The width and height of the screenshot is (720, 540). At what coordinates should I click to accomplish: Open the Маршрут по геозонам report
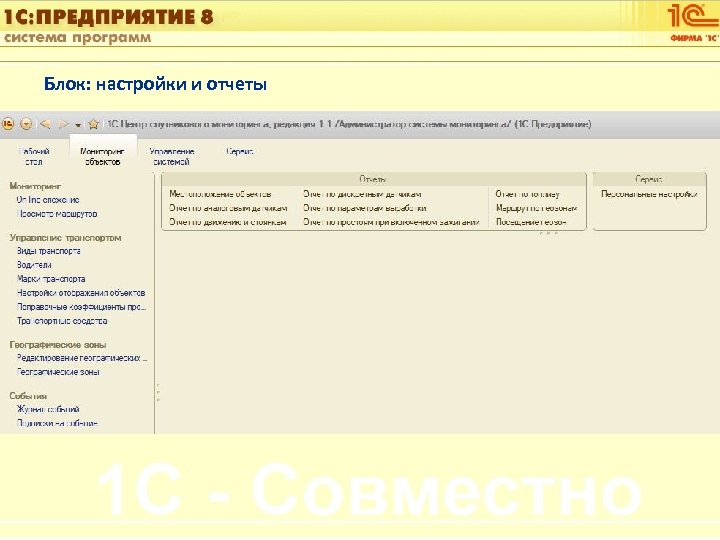(x=536, y=208)
